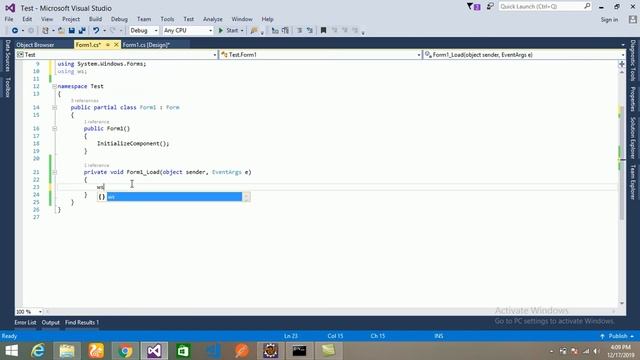Click the volume icon in system tray

pyautogui.click(x=596, y=351)
